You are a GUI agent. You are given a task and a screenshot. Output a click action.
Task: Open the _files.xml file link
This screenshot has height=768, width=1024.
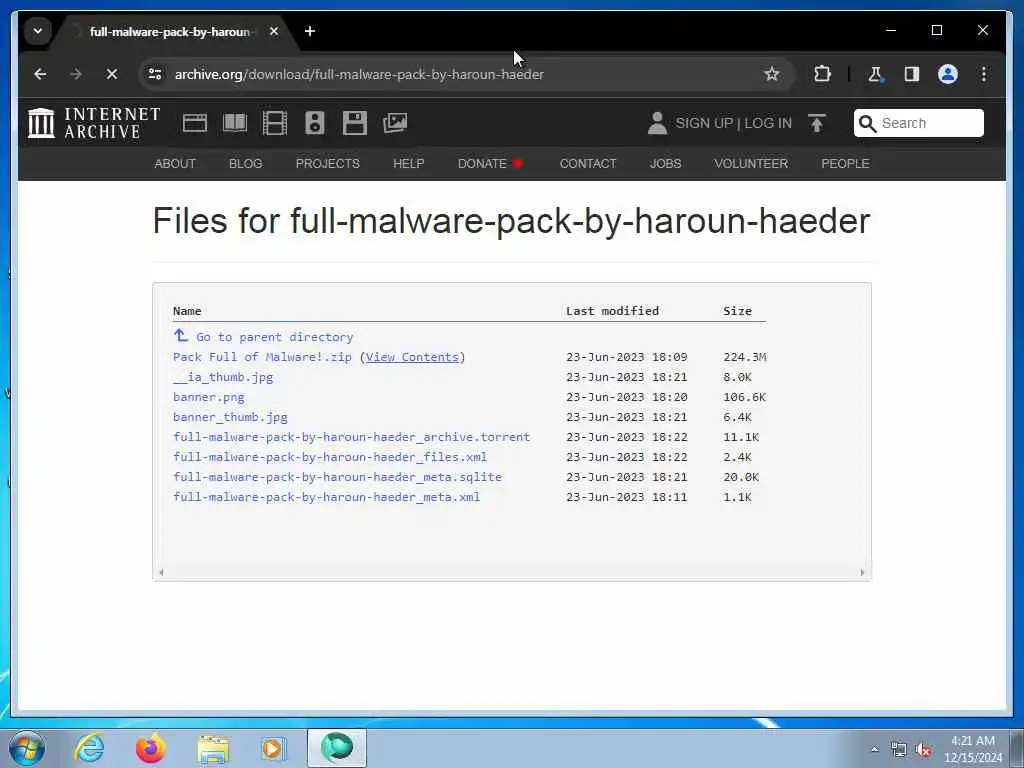click(330, 457)
